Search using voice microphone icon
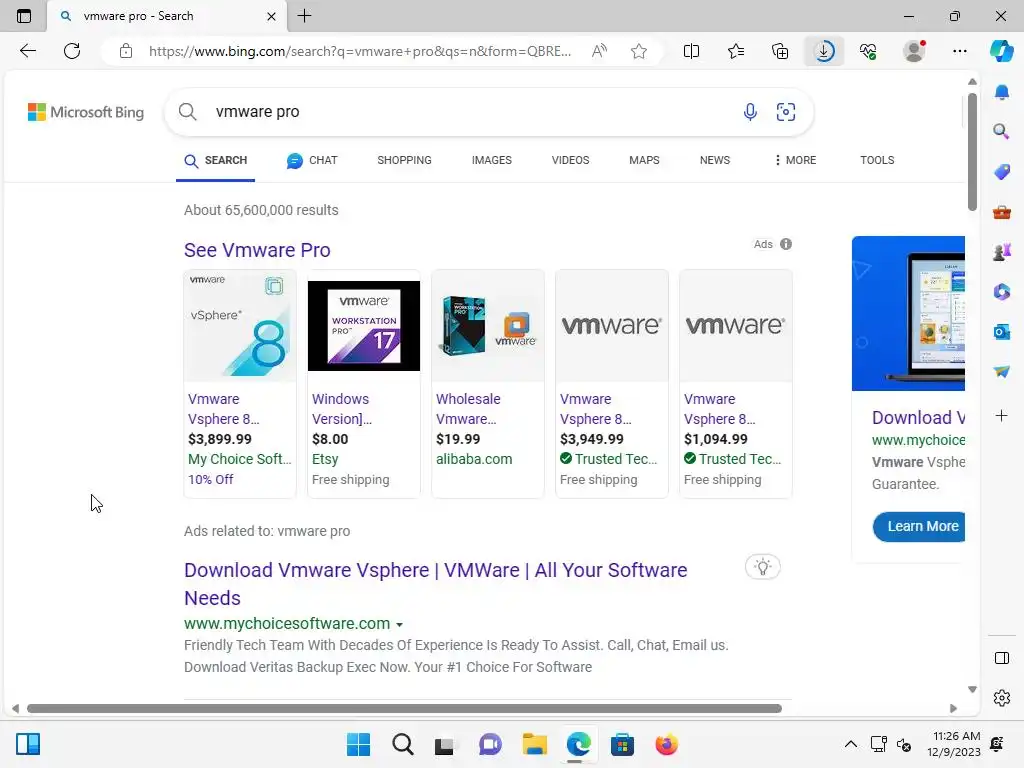The image size is (1024, 768). click(x=750, y=112)
